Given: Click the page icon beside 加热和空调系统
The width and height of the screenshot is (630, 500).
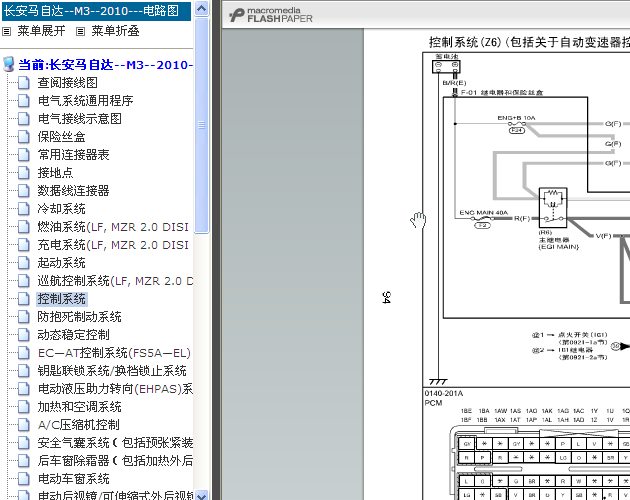Looking at the screenshot, I should click(24, 407).
